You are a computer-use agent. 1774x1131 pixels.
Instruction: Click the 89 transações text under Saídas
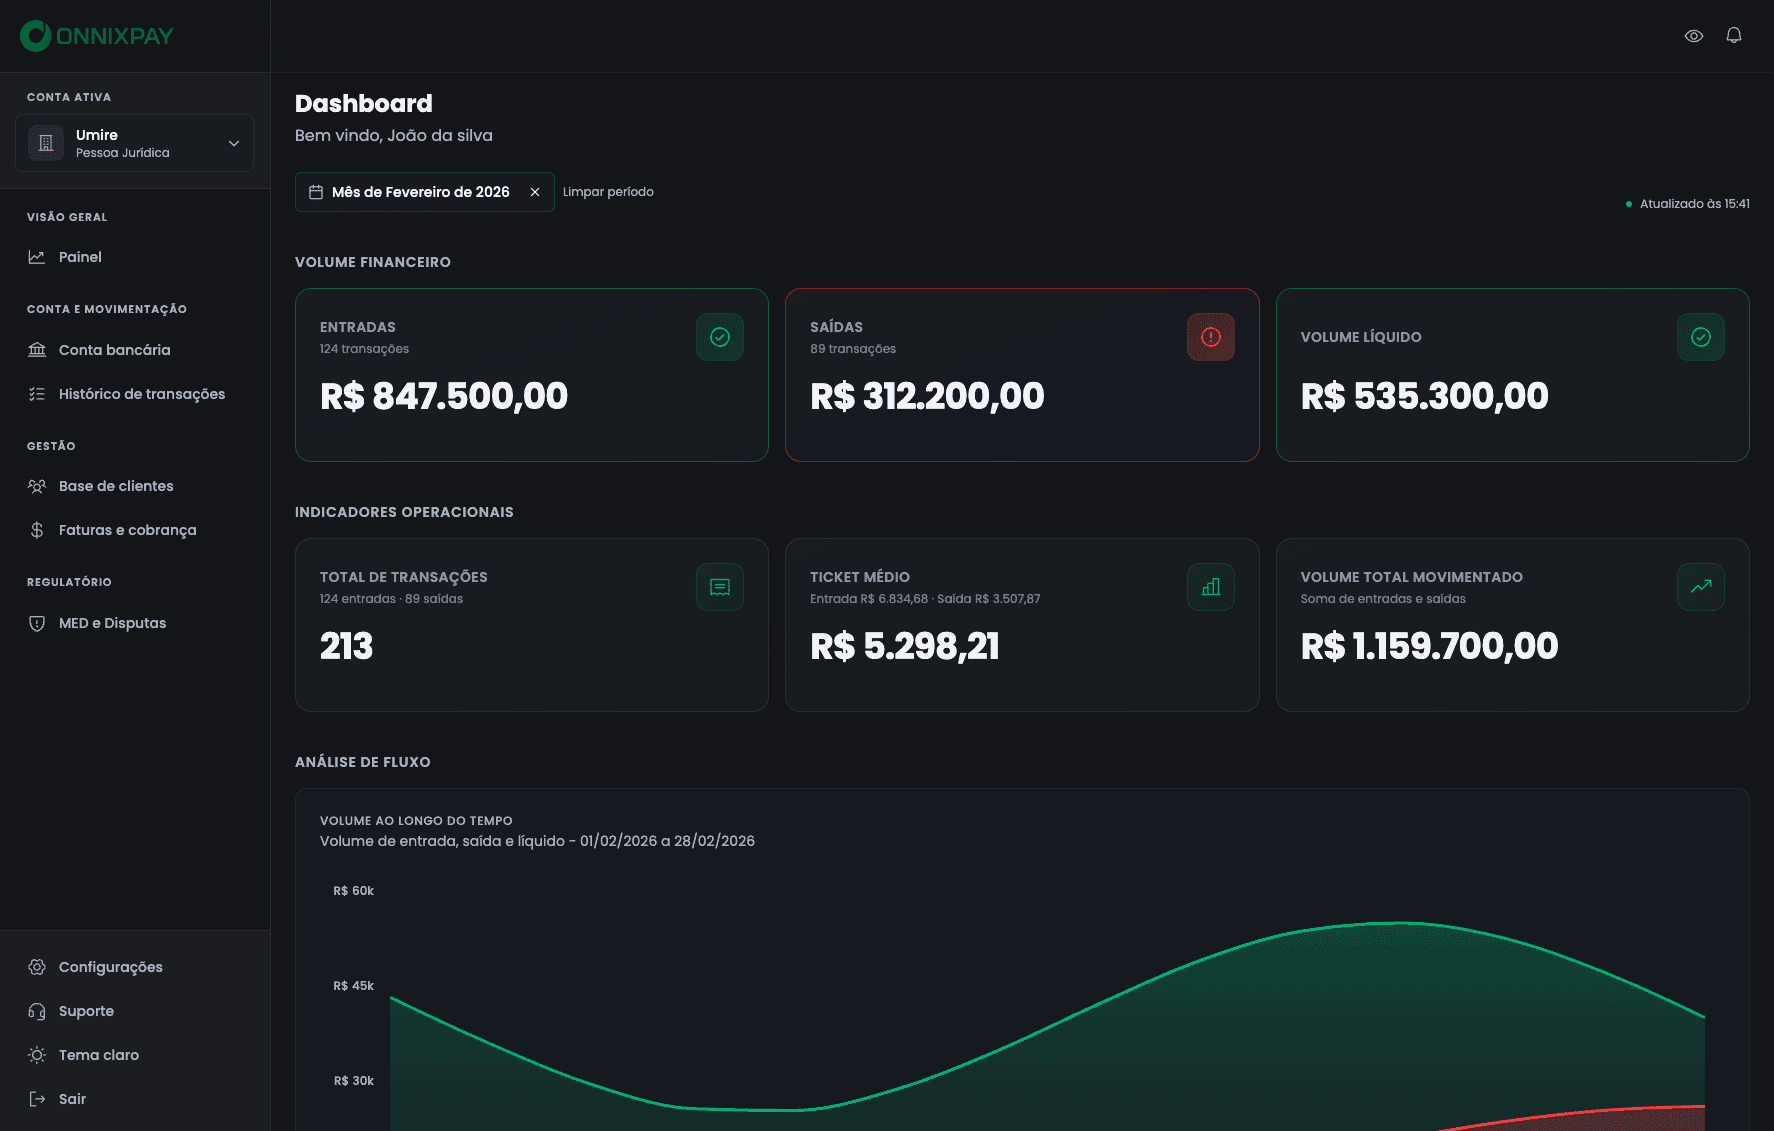click(x=853, y=349)
